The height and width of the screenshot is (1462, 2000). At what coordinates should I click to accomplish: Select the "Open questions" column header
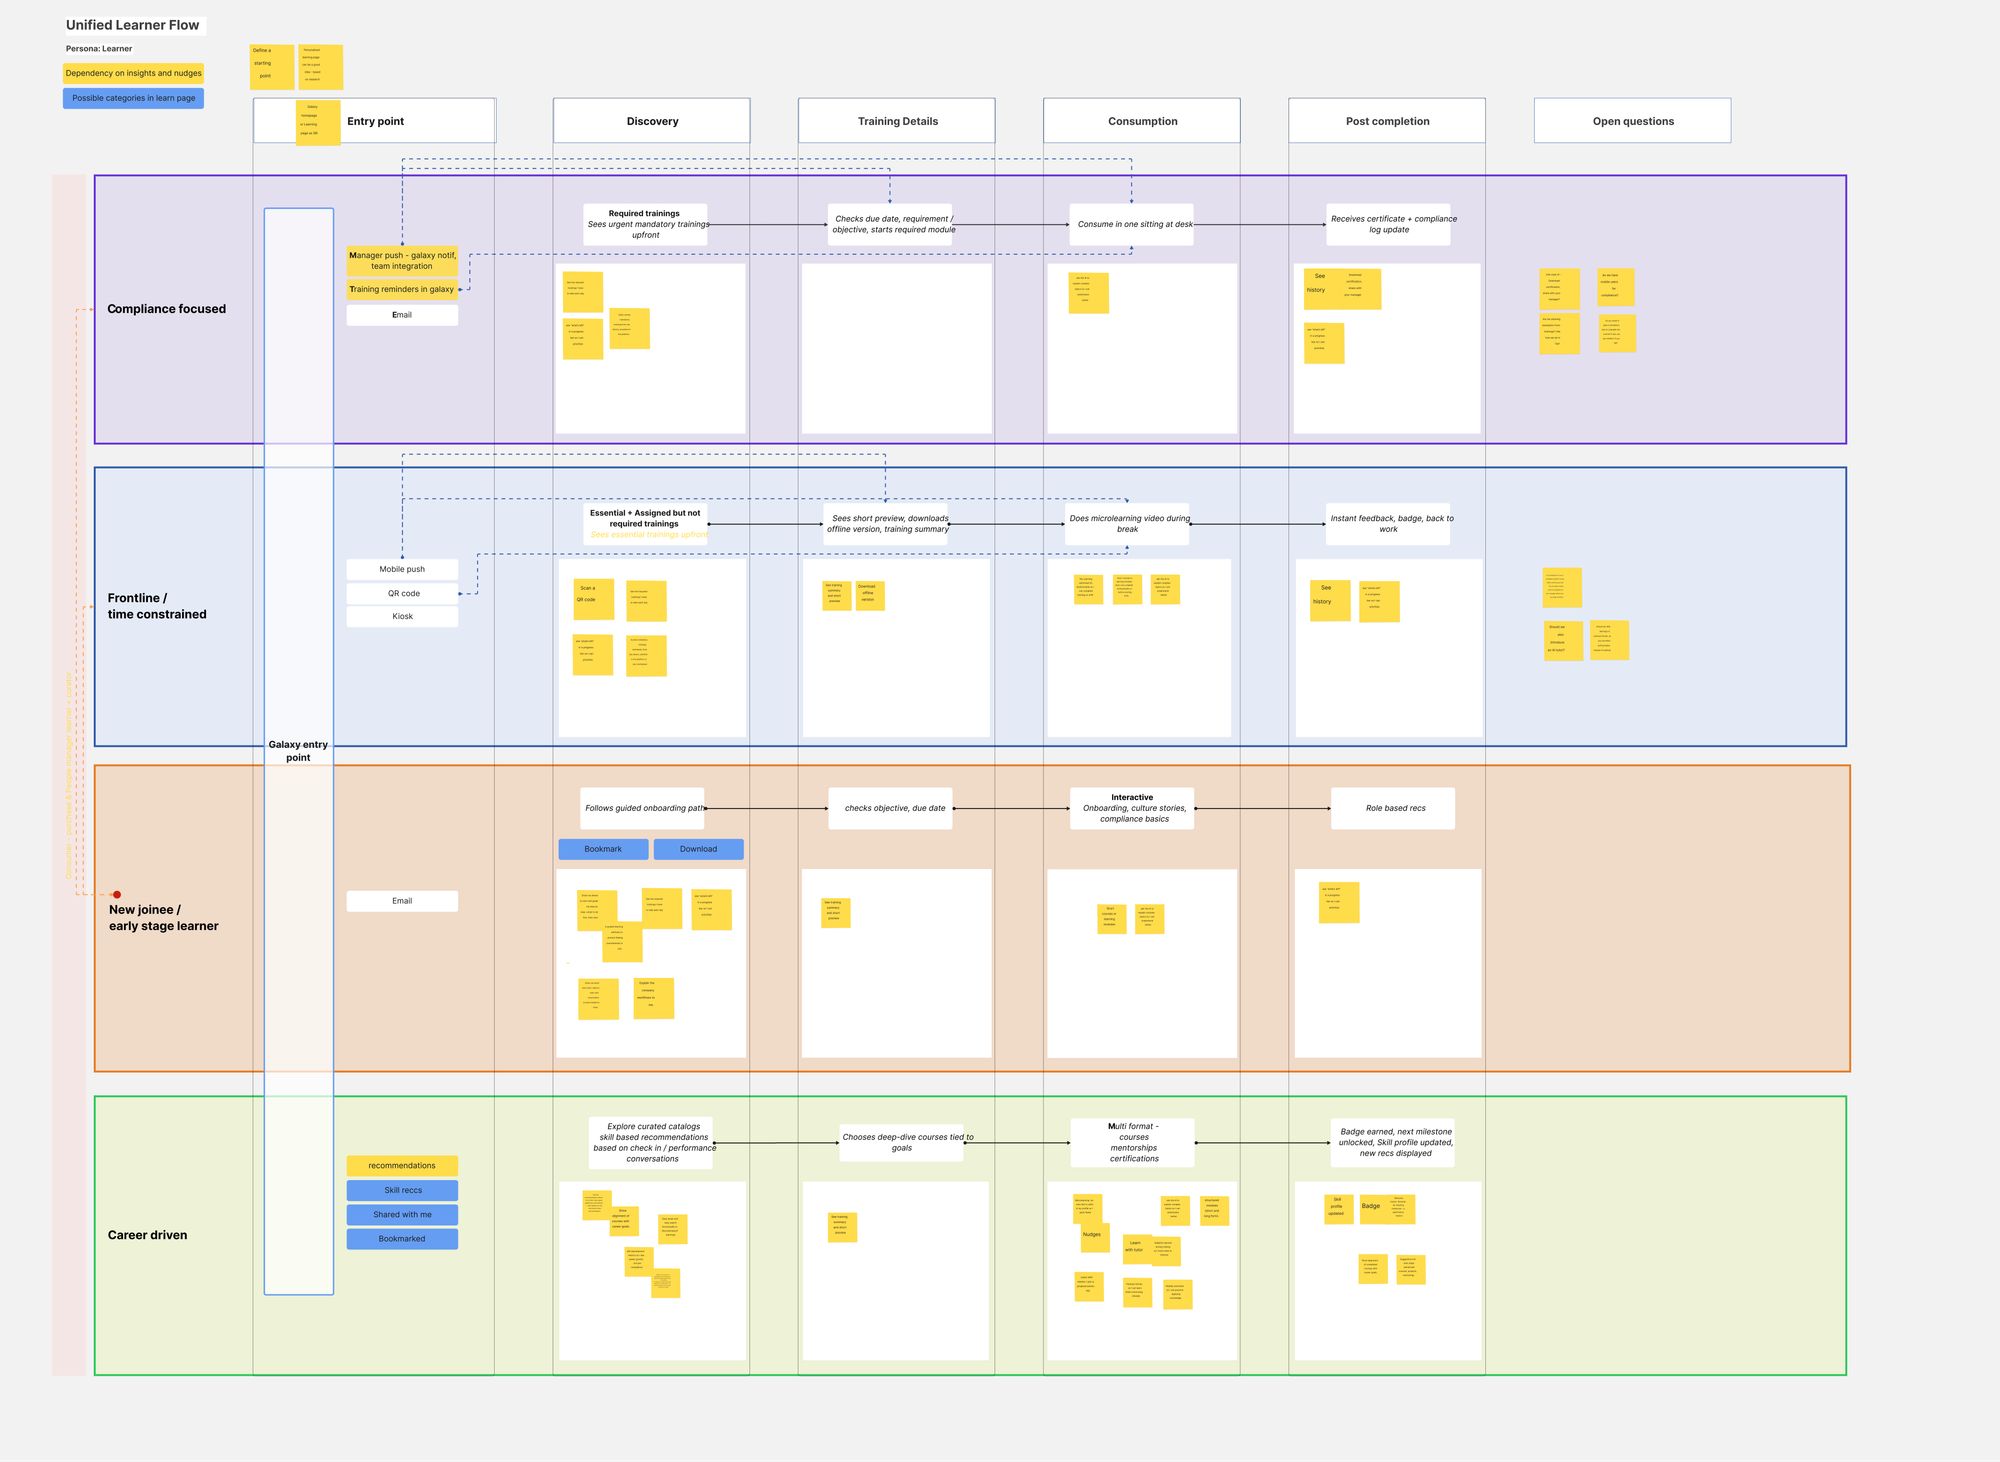(x=1633, y=121)
